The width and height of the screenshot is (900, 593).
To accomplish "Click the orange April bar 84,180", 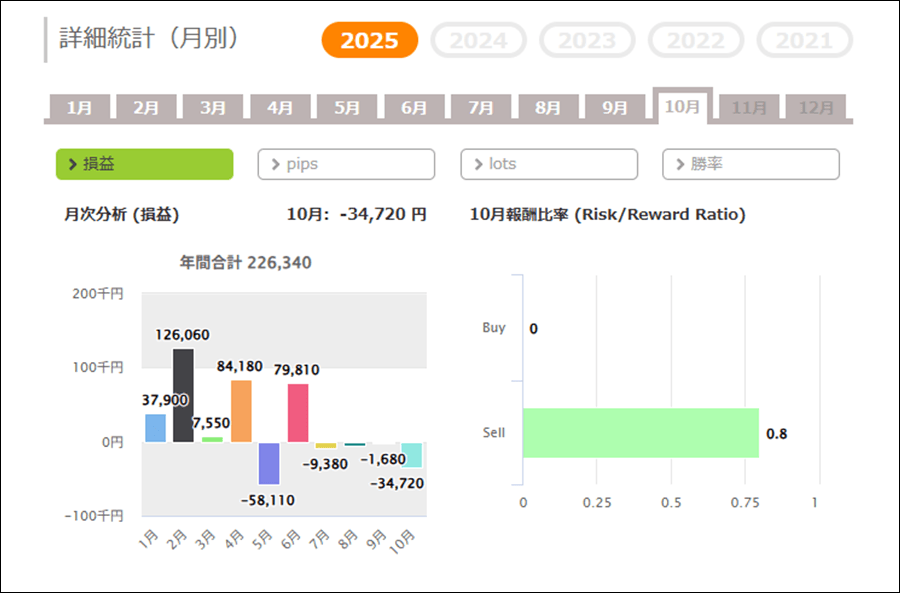I will point(241,411).
